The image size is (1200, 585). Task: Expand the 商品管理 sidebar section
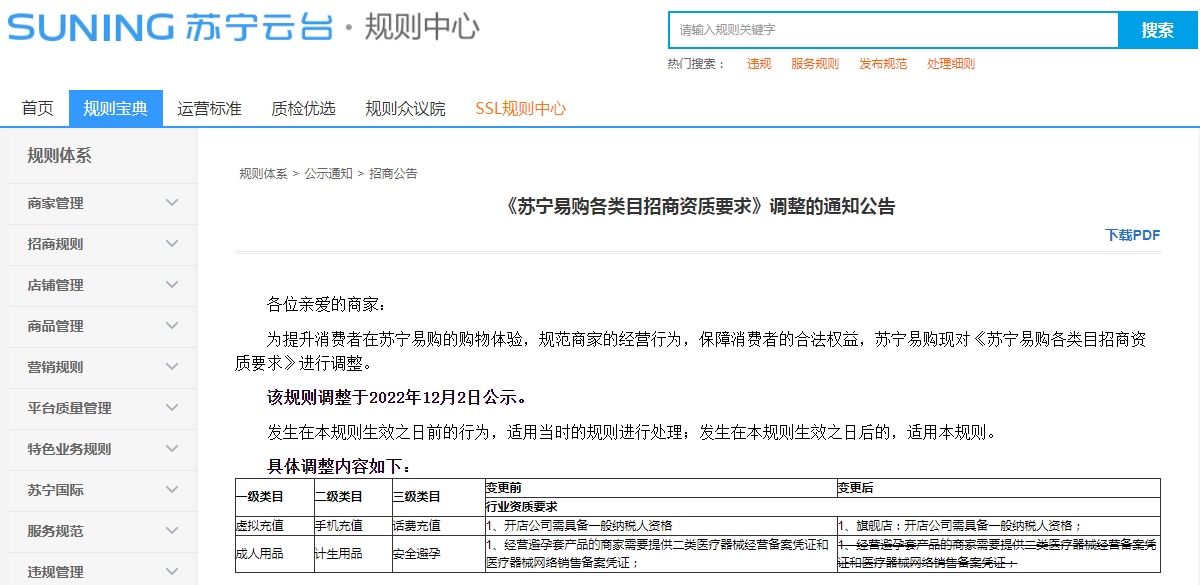click(x=102, y=326)
